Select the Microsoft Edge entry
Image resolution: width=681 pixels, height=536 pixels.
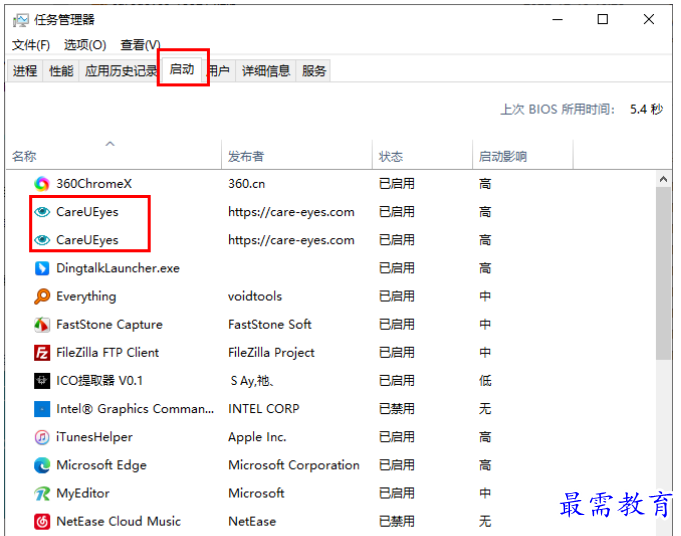click(x=101, y=465)
